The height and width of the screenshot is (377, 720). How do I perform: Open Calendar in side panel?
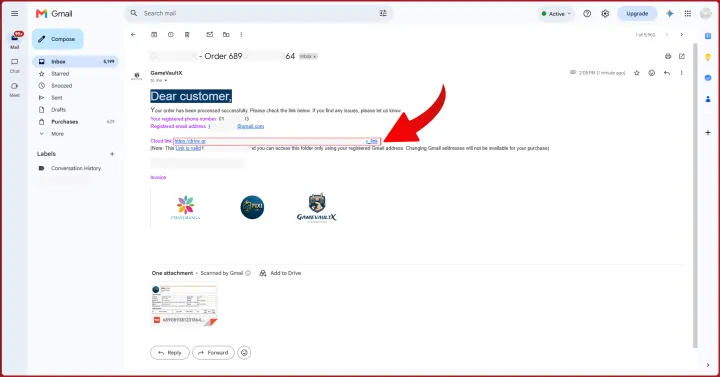click(x=708, y=36)
